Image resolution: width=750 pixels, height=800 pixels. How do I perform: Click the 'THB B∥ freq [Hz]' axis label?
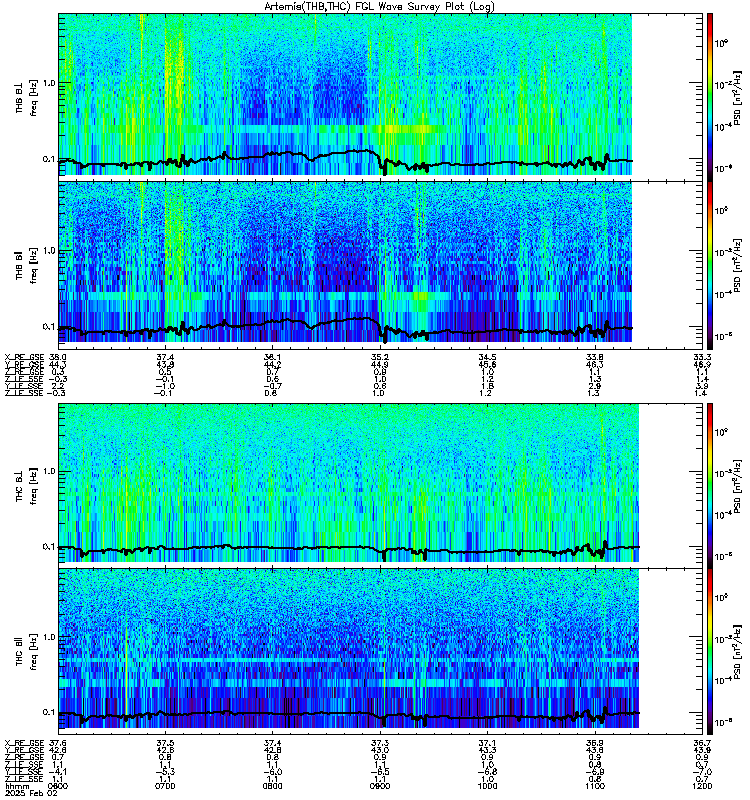[x=27, y=265]
